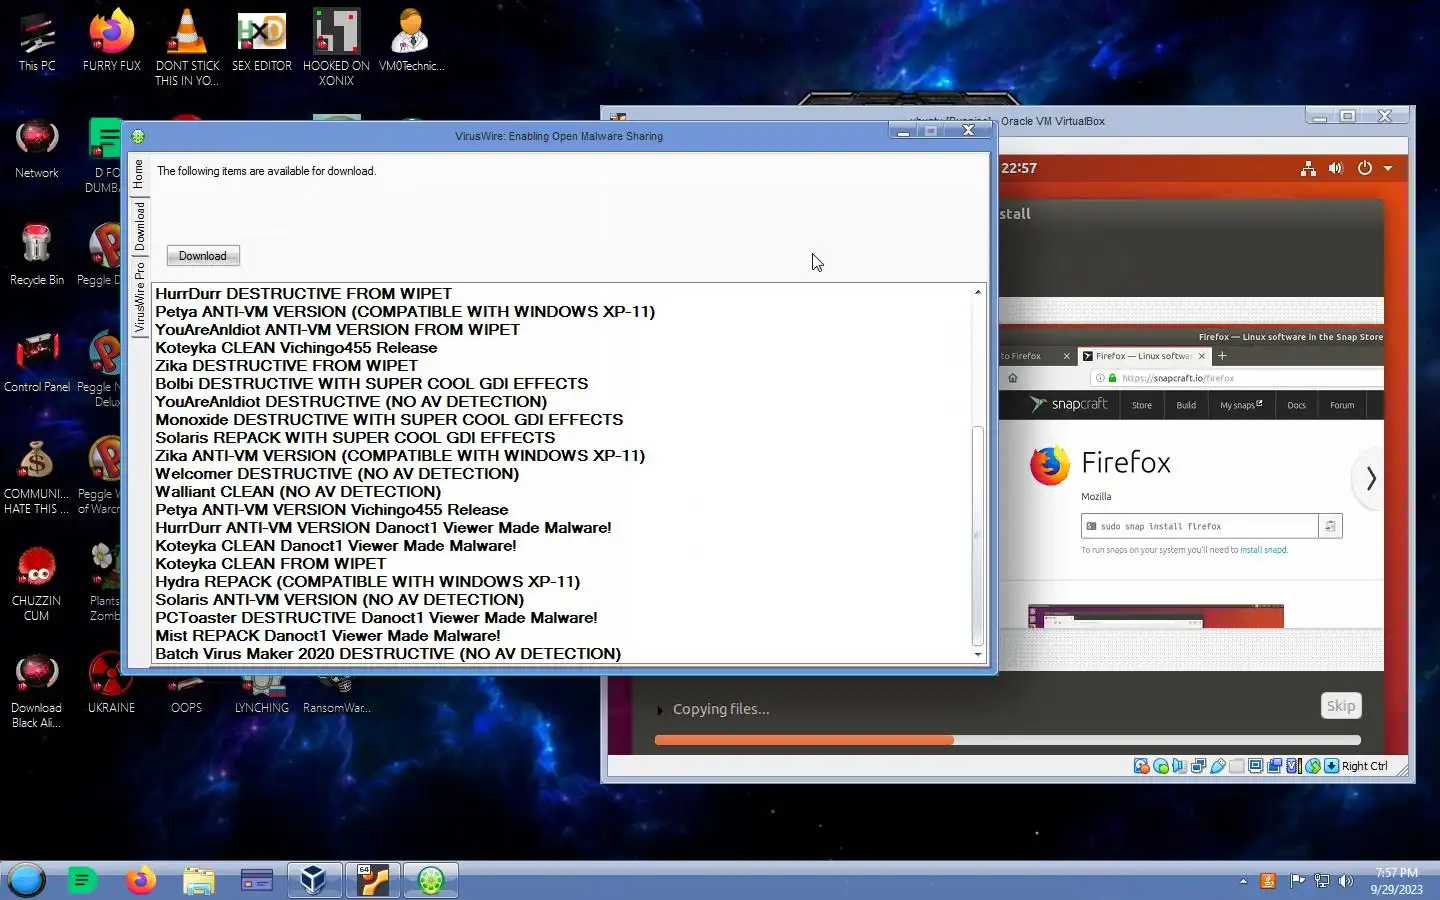Click sudo snap install firefox field
The height and width of the screenshot is (900, 1440).
click(1199, 526)
